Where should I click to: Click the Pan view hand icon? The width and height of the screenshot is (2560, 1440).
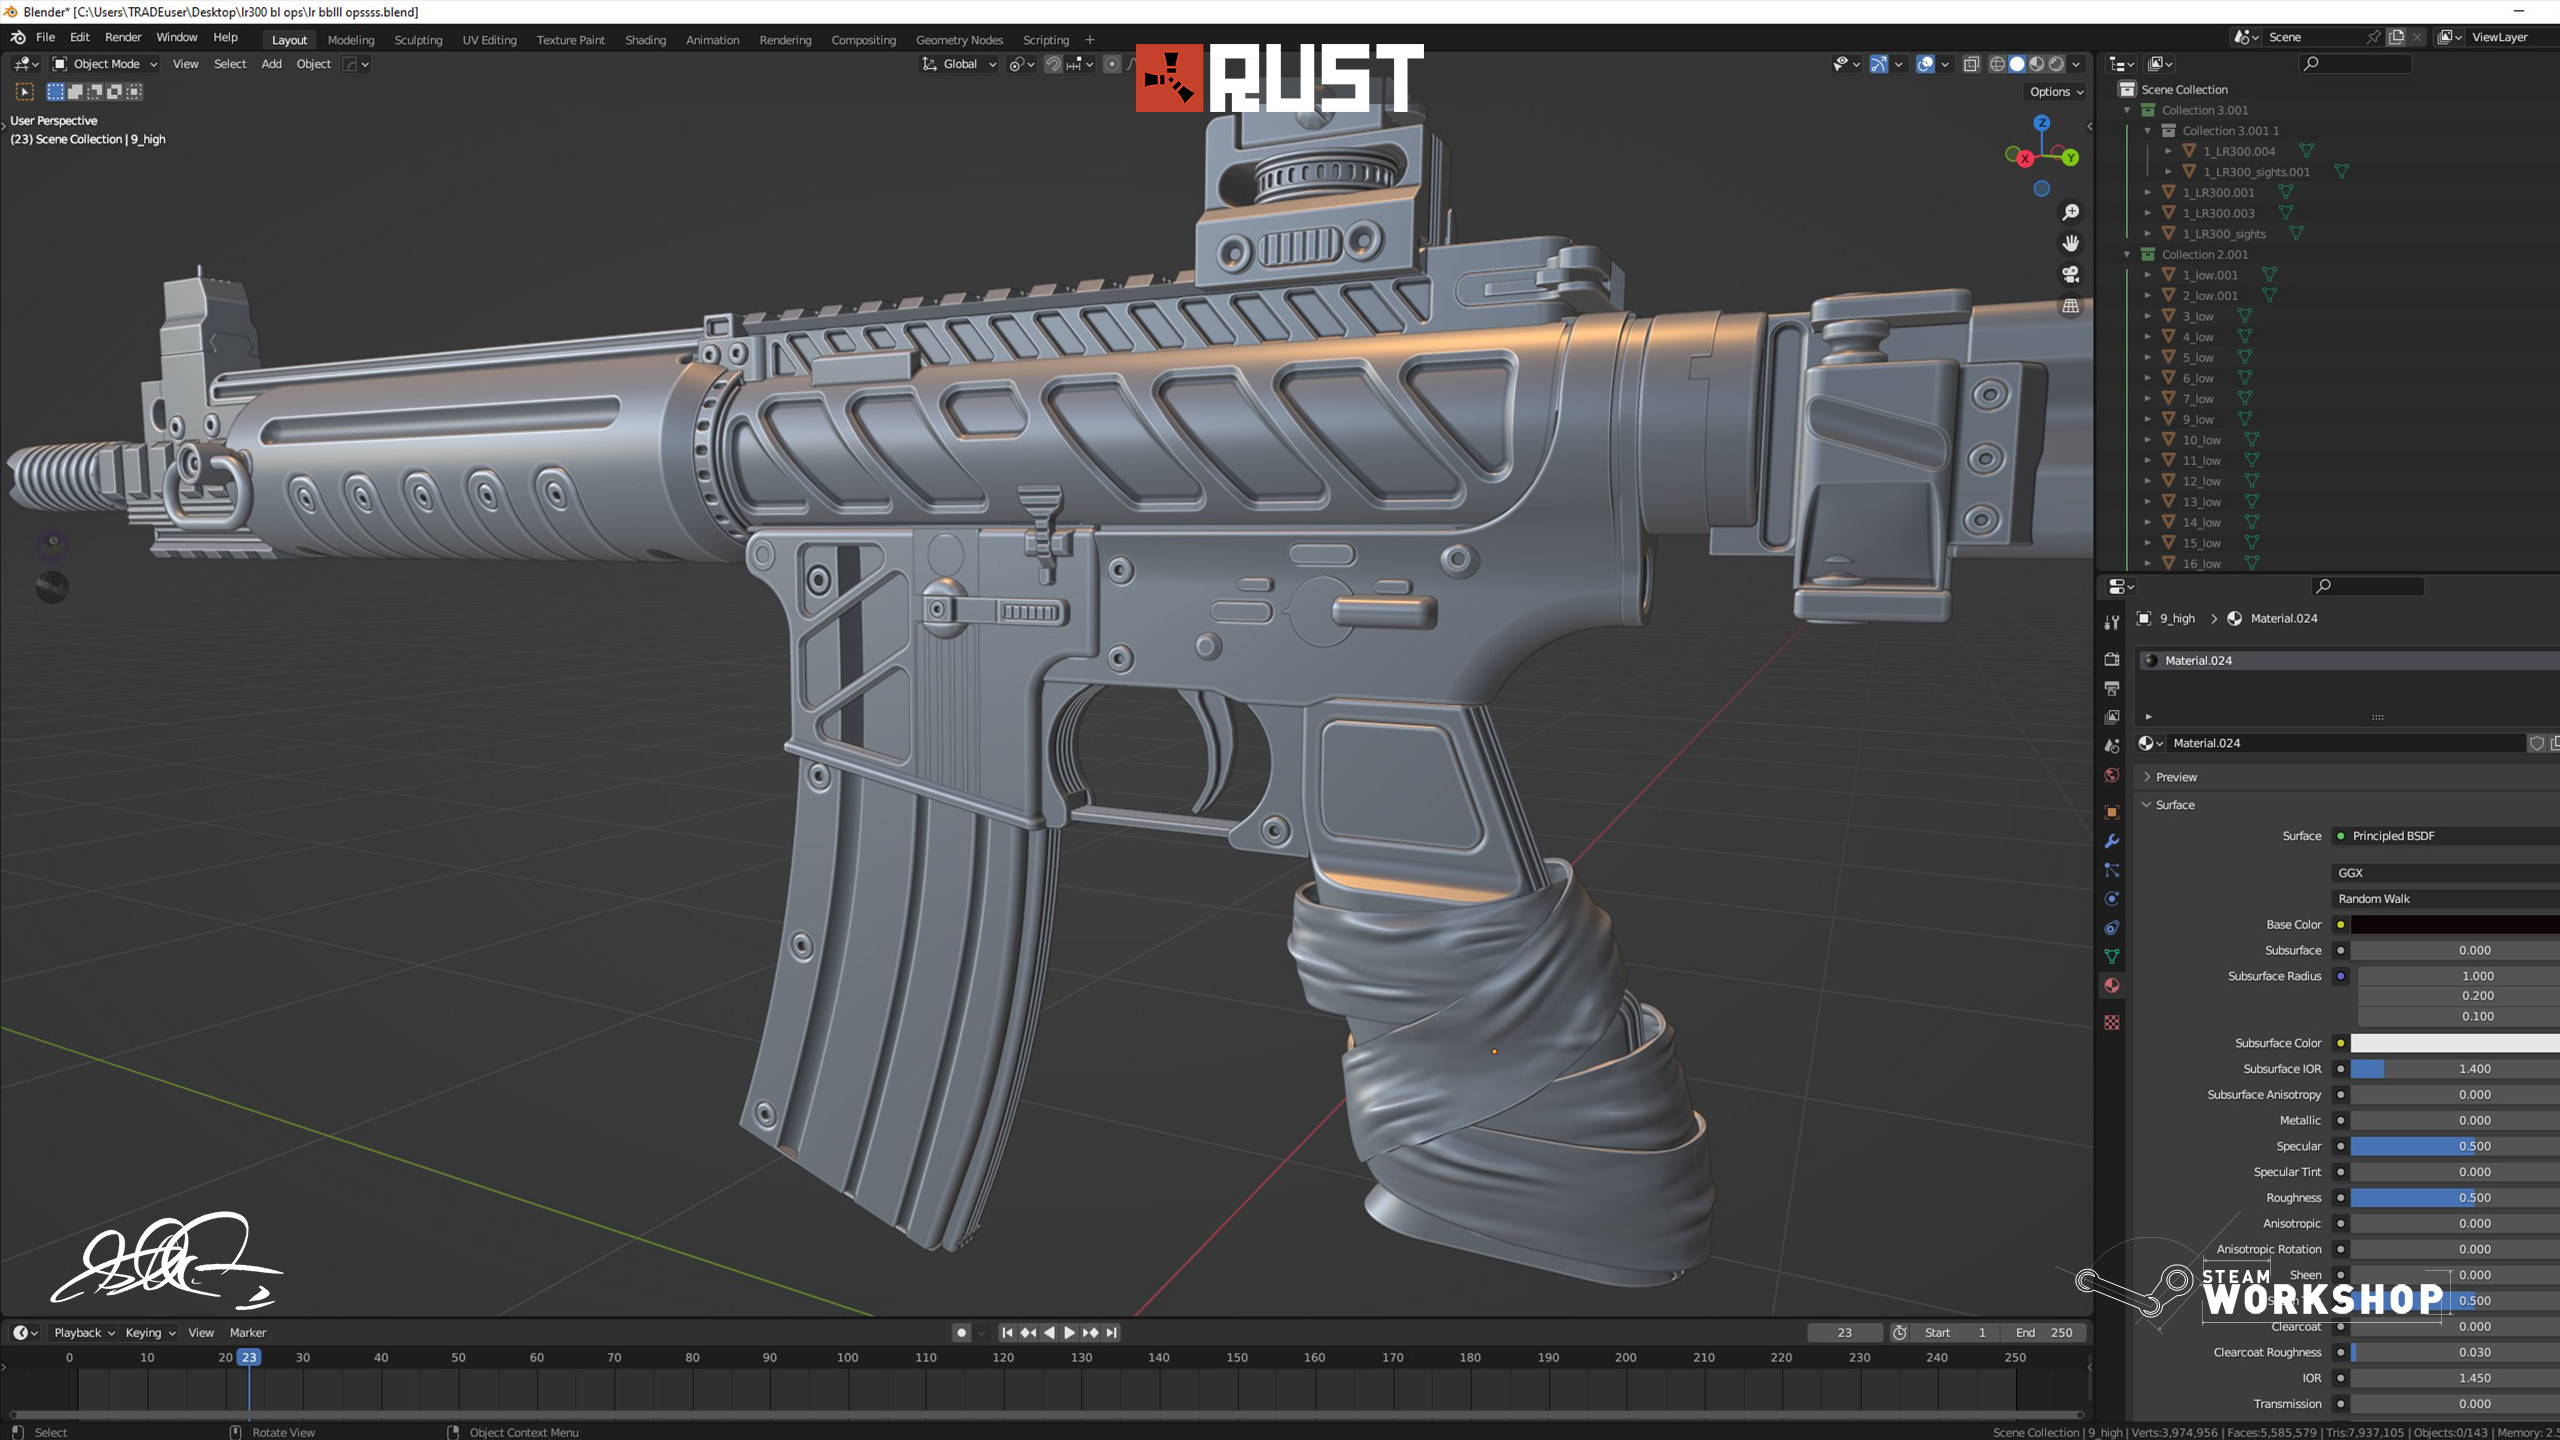[x=2070, y=243]
